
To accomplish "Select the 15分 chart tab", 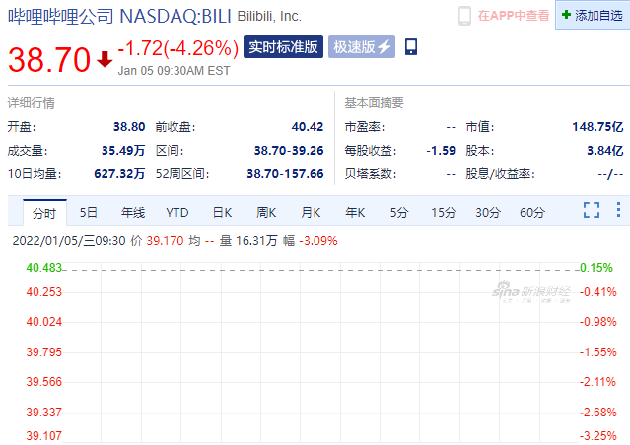I will coord(443,212).
